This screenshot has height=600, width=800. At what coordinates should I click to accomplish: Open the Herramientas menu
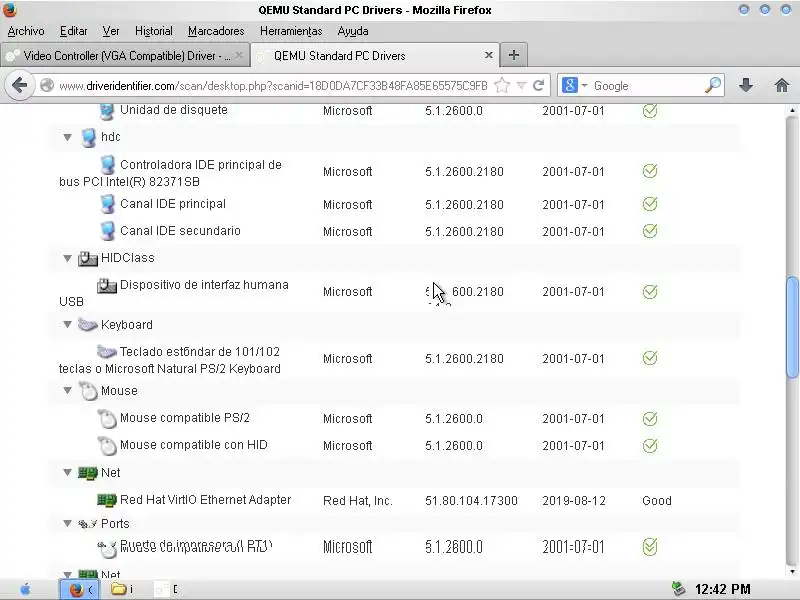click(x=291, y=31)
